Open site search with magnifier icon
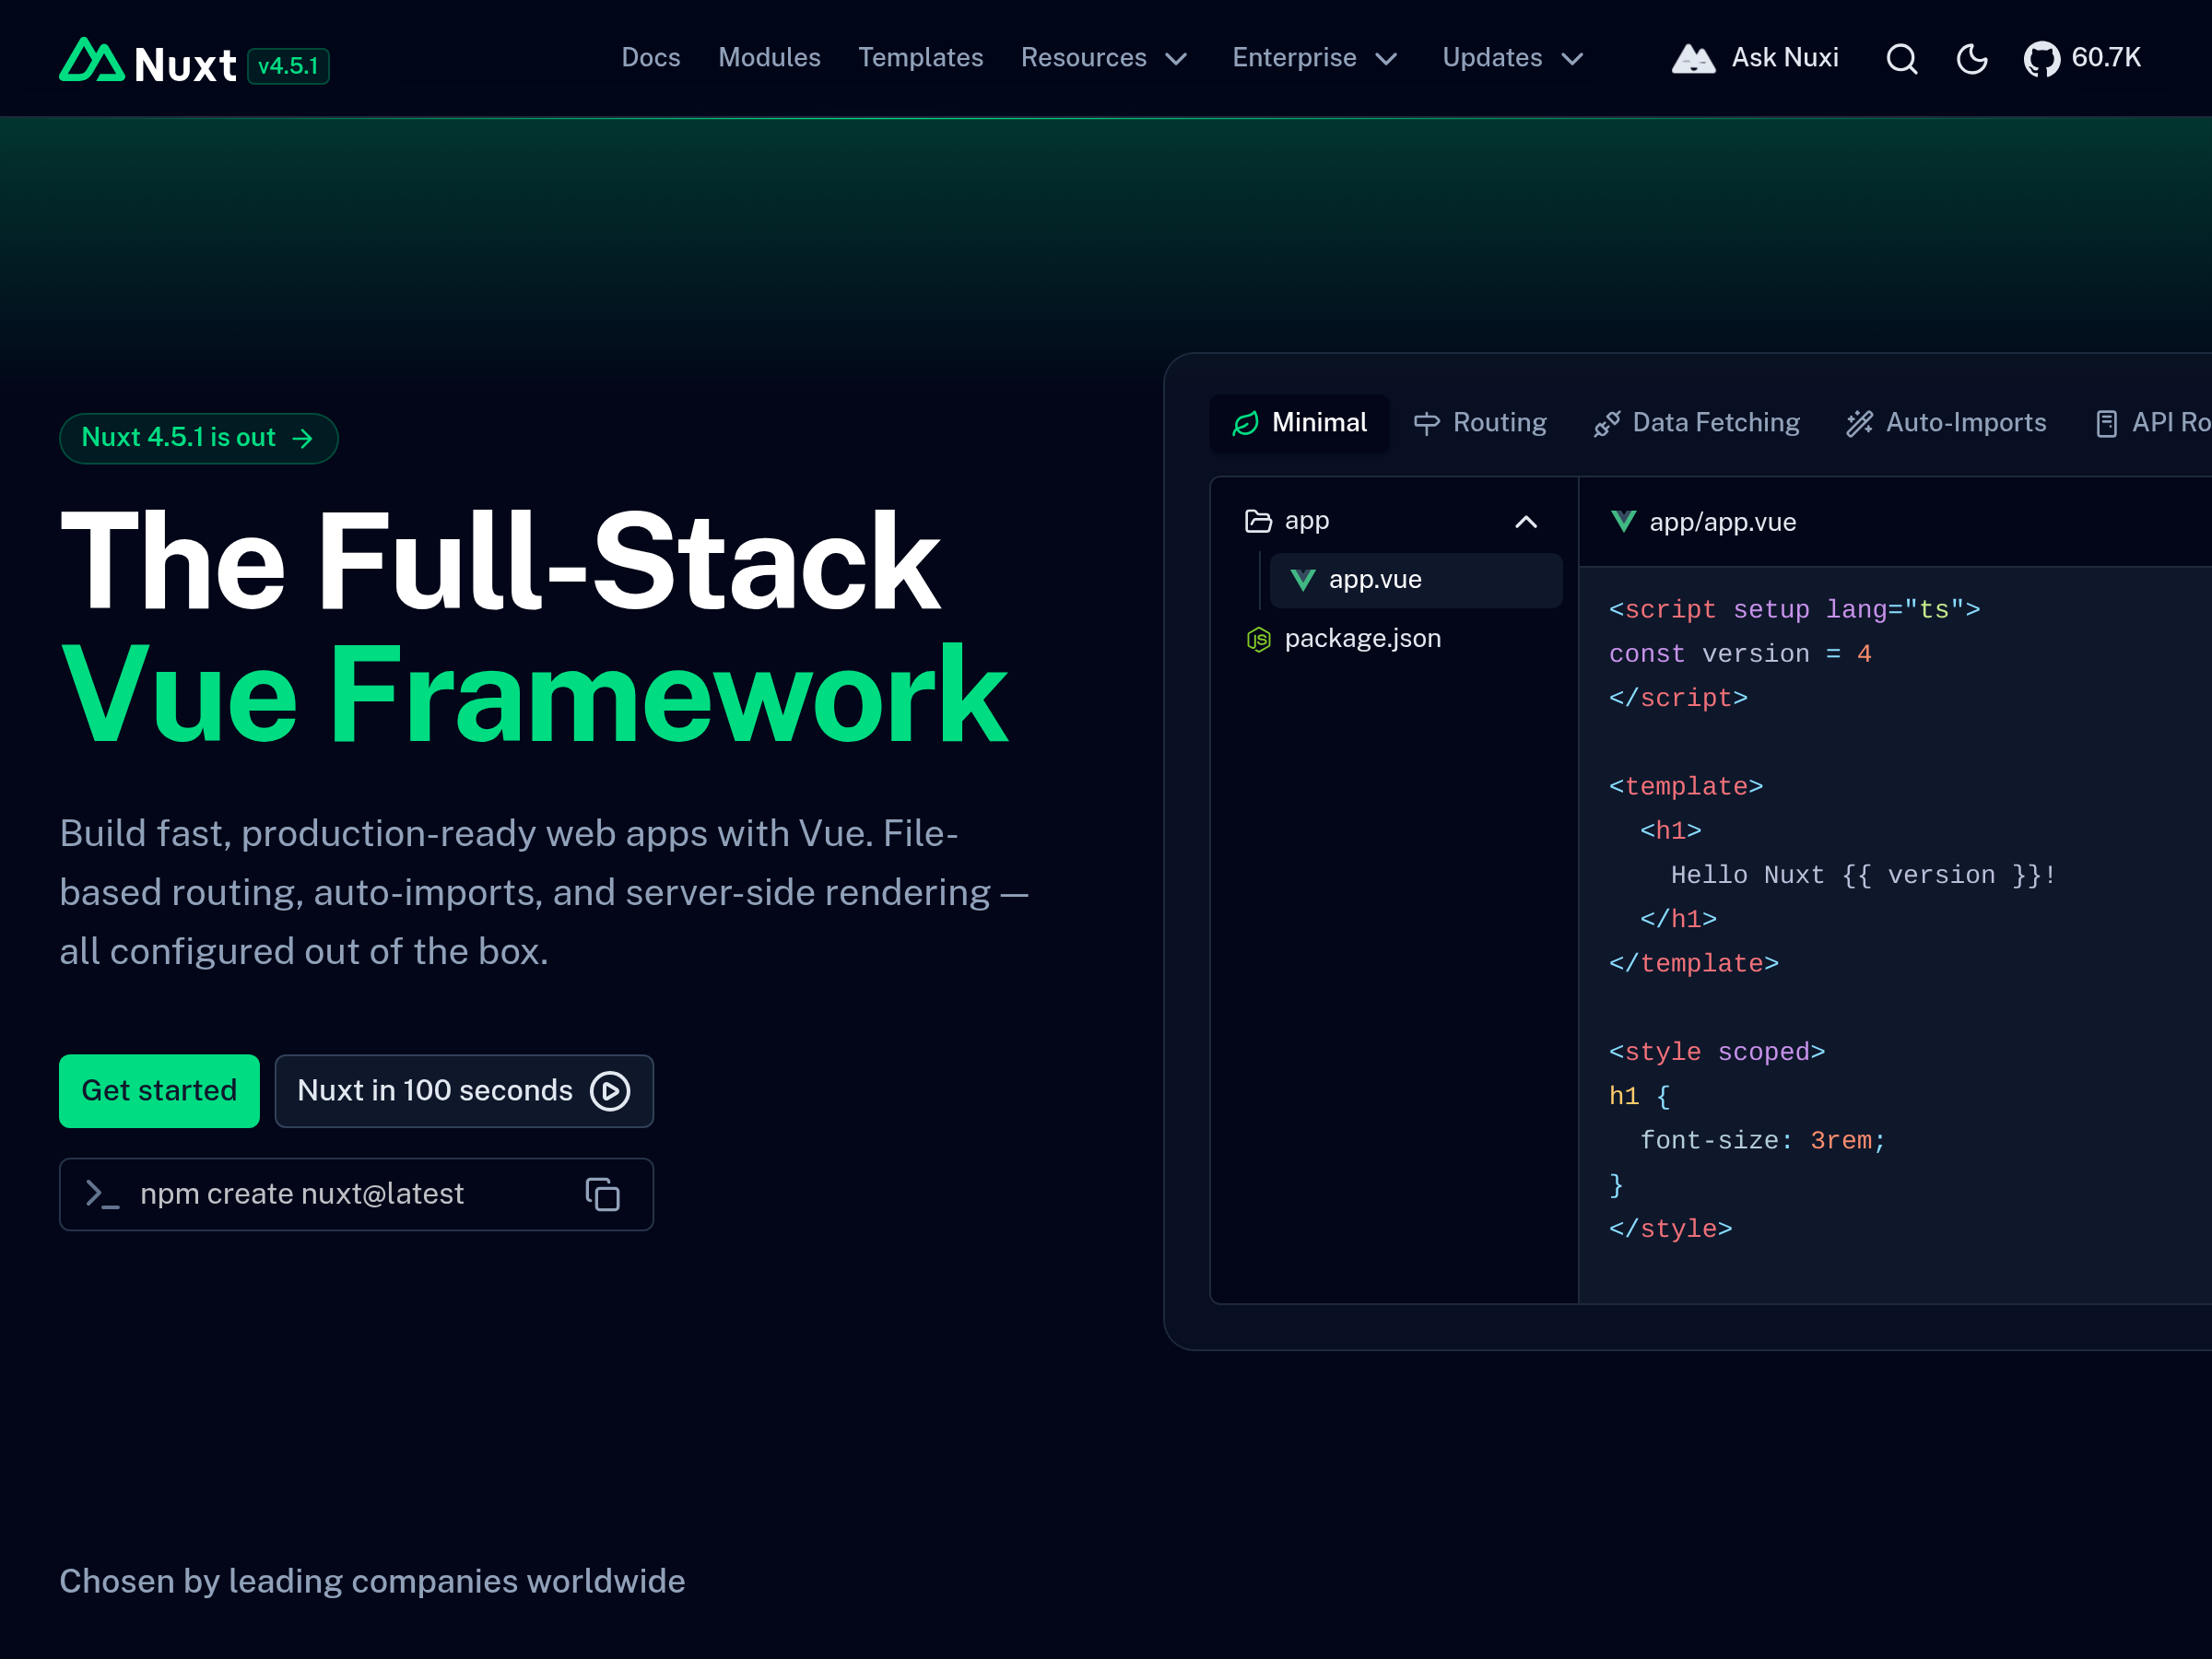 tap(1902, 59)
